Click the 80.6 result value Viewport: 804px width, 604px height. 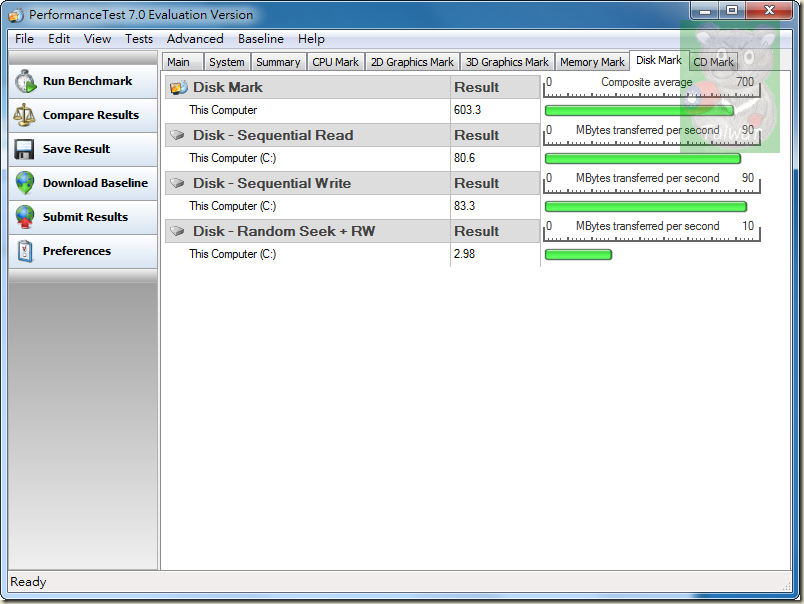pos(465,158)
